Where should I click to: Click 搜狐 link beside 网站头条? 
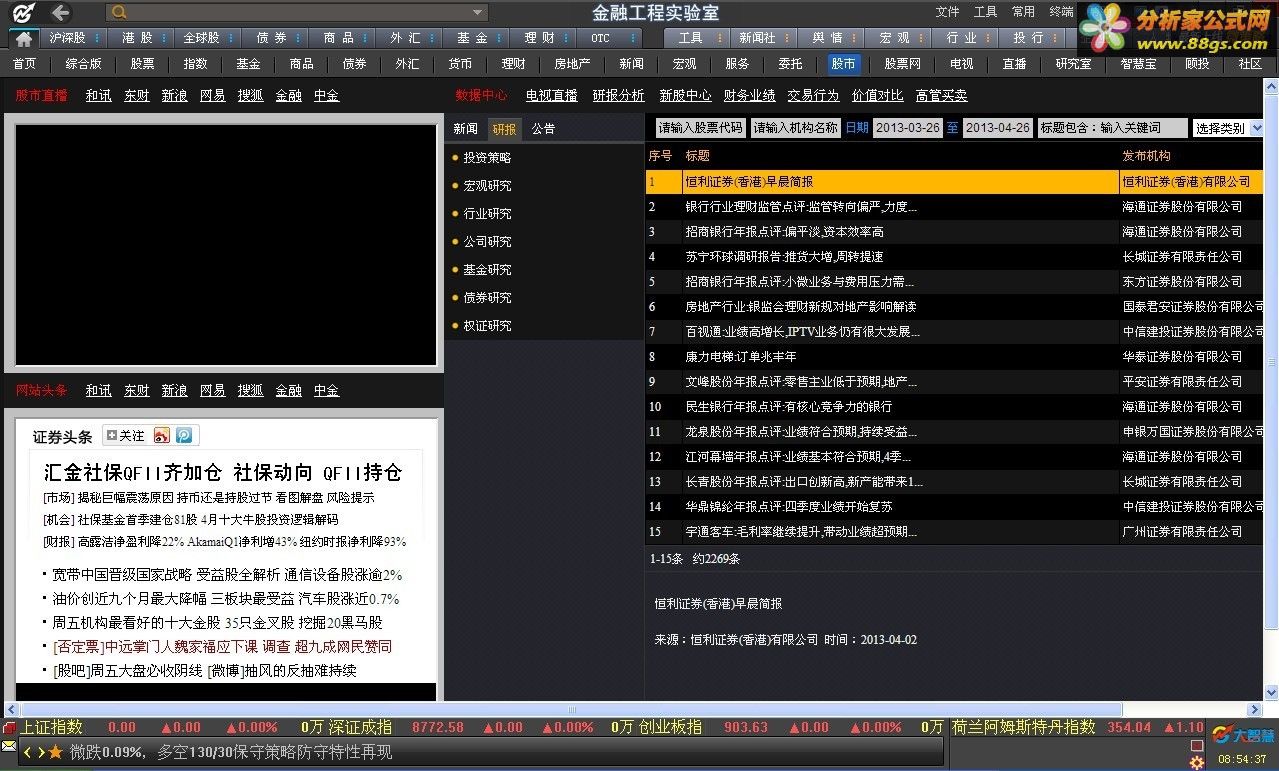tap(250, 391)
